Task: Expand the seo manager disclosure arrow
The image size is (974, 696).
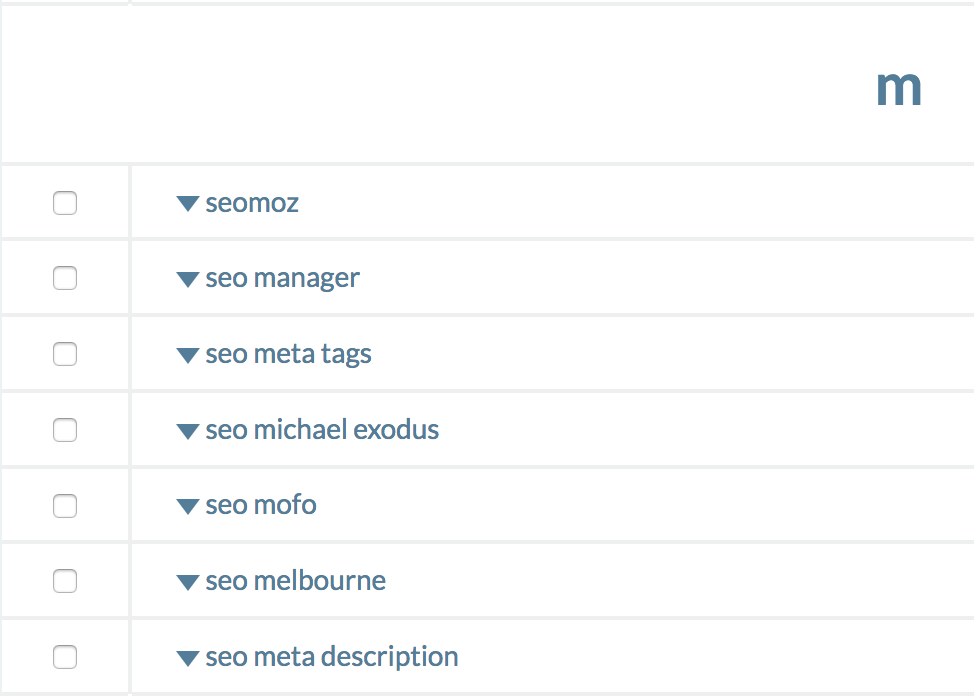Action: tap(188, 280)
